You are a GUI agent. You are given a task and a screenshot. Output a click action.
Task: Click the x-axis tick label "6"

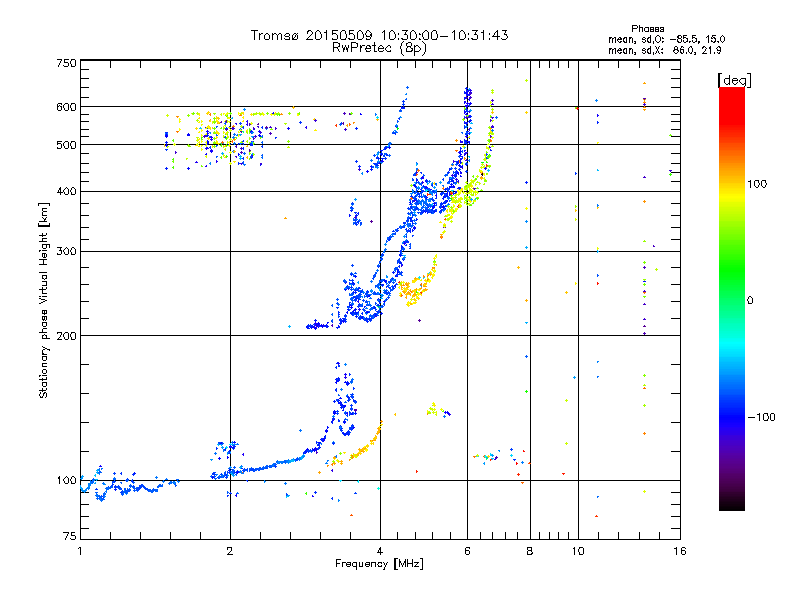(467, 551)
